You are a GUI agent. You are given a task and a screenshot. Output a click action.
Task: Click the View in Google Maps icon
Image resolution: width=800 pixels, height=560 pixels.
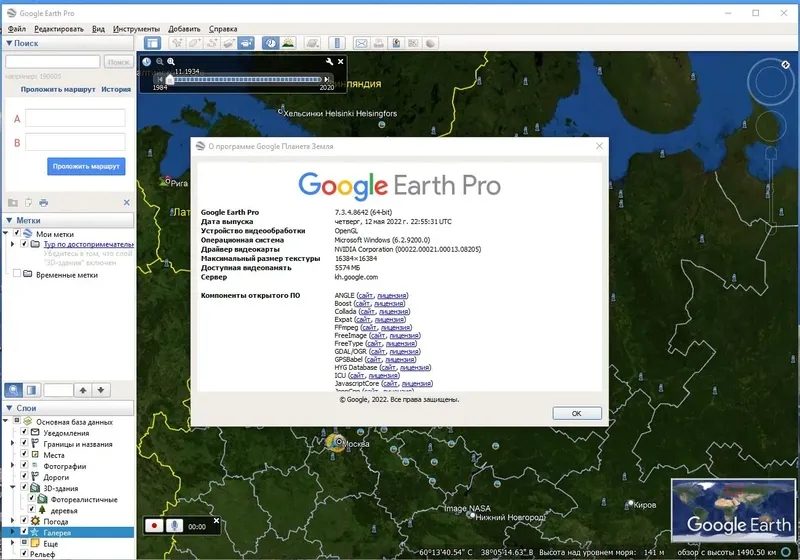[x=413, y=43]
